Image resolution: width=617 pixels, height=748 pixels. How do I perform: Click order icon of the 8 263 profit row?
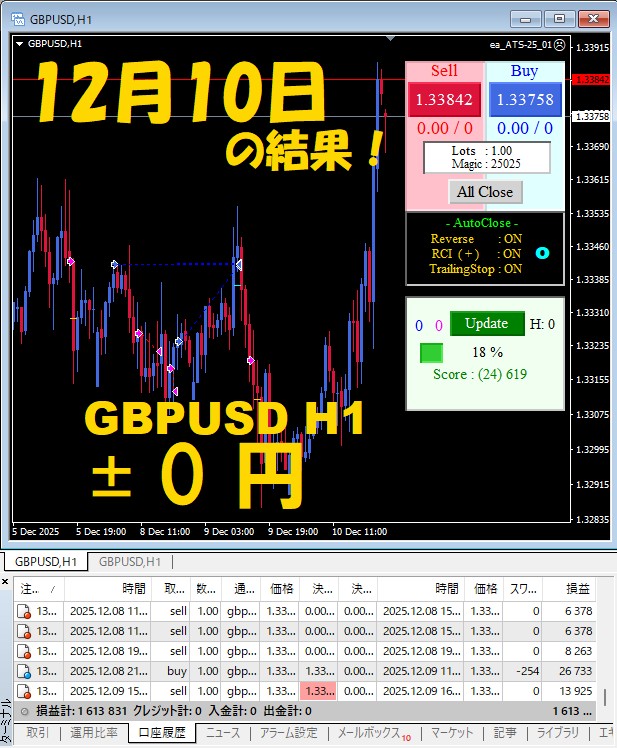(24, 652)
